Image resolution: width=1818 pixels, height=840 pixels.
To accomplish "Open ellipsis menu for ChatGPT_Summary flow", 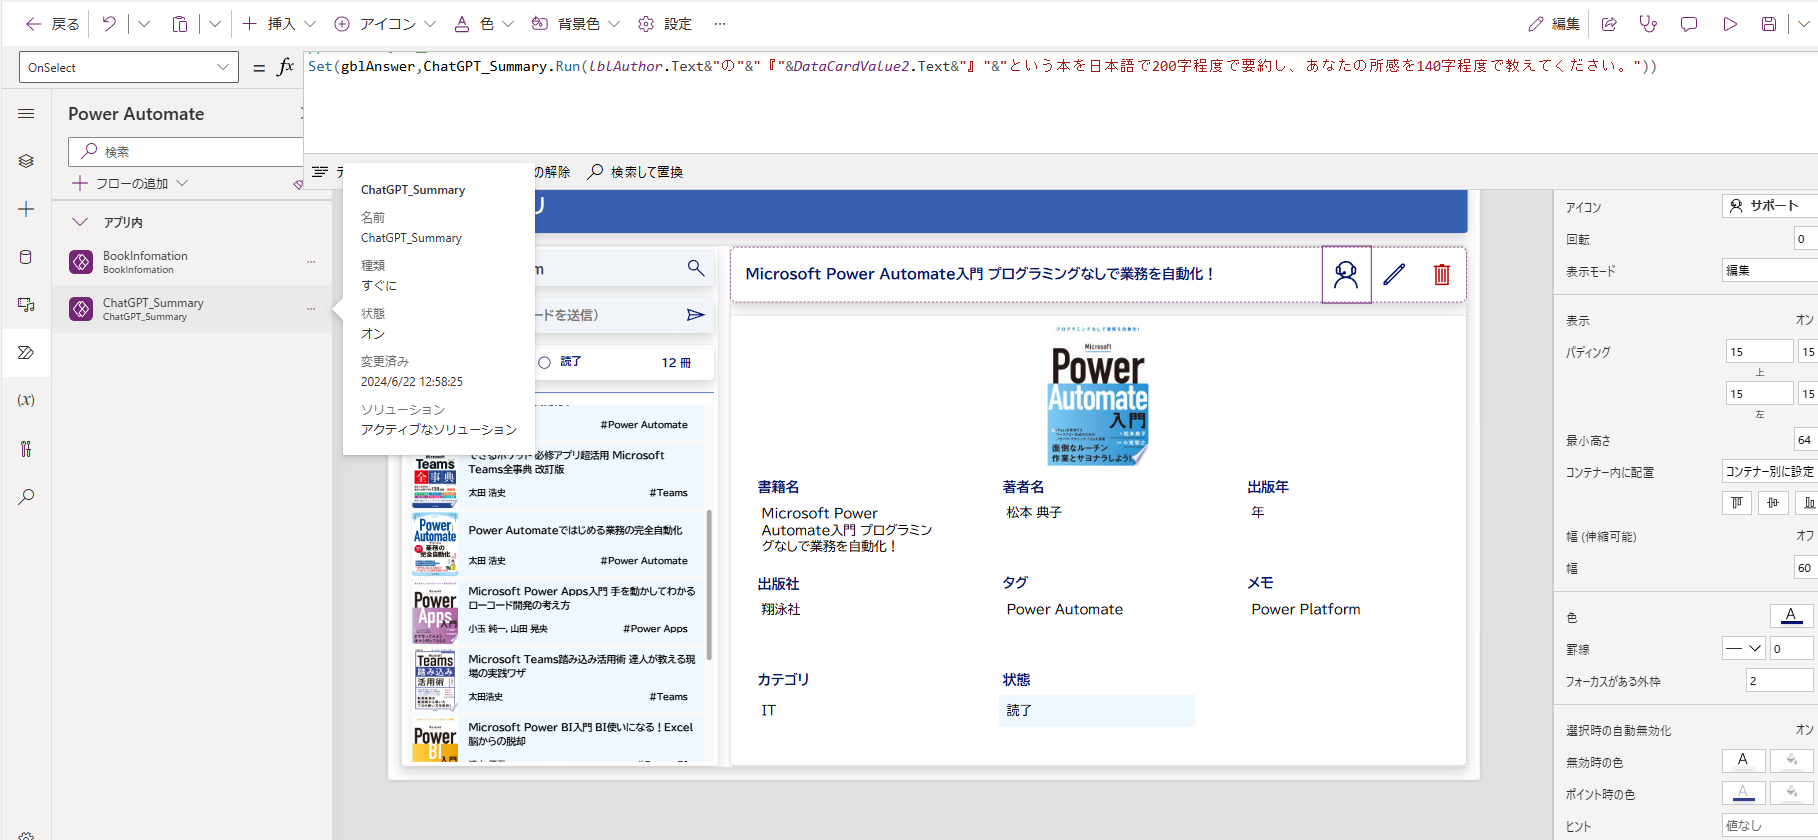I will 311,309.
